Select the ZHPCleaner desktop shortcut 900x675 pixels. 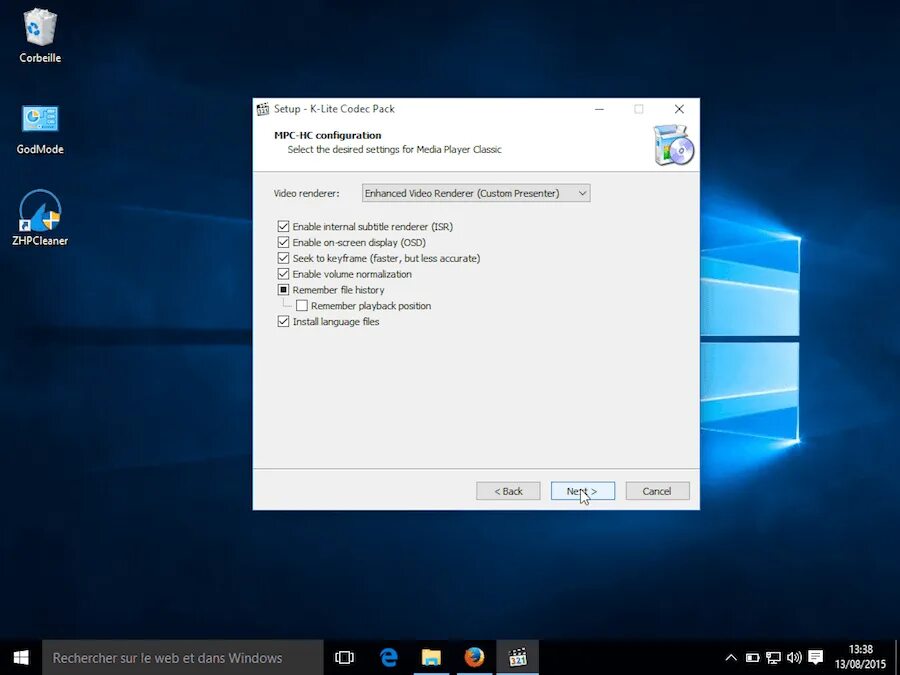pyautogui.click(x=40, y=218)
